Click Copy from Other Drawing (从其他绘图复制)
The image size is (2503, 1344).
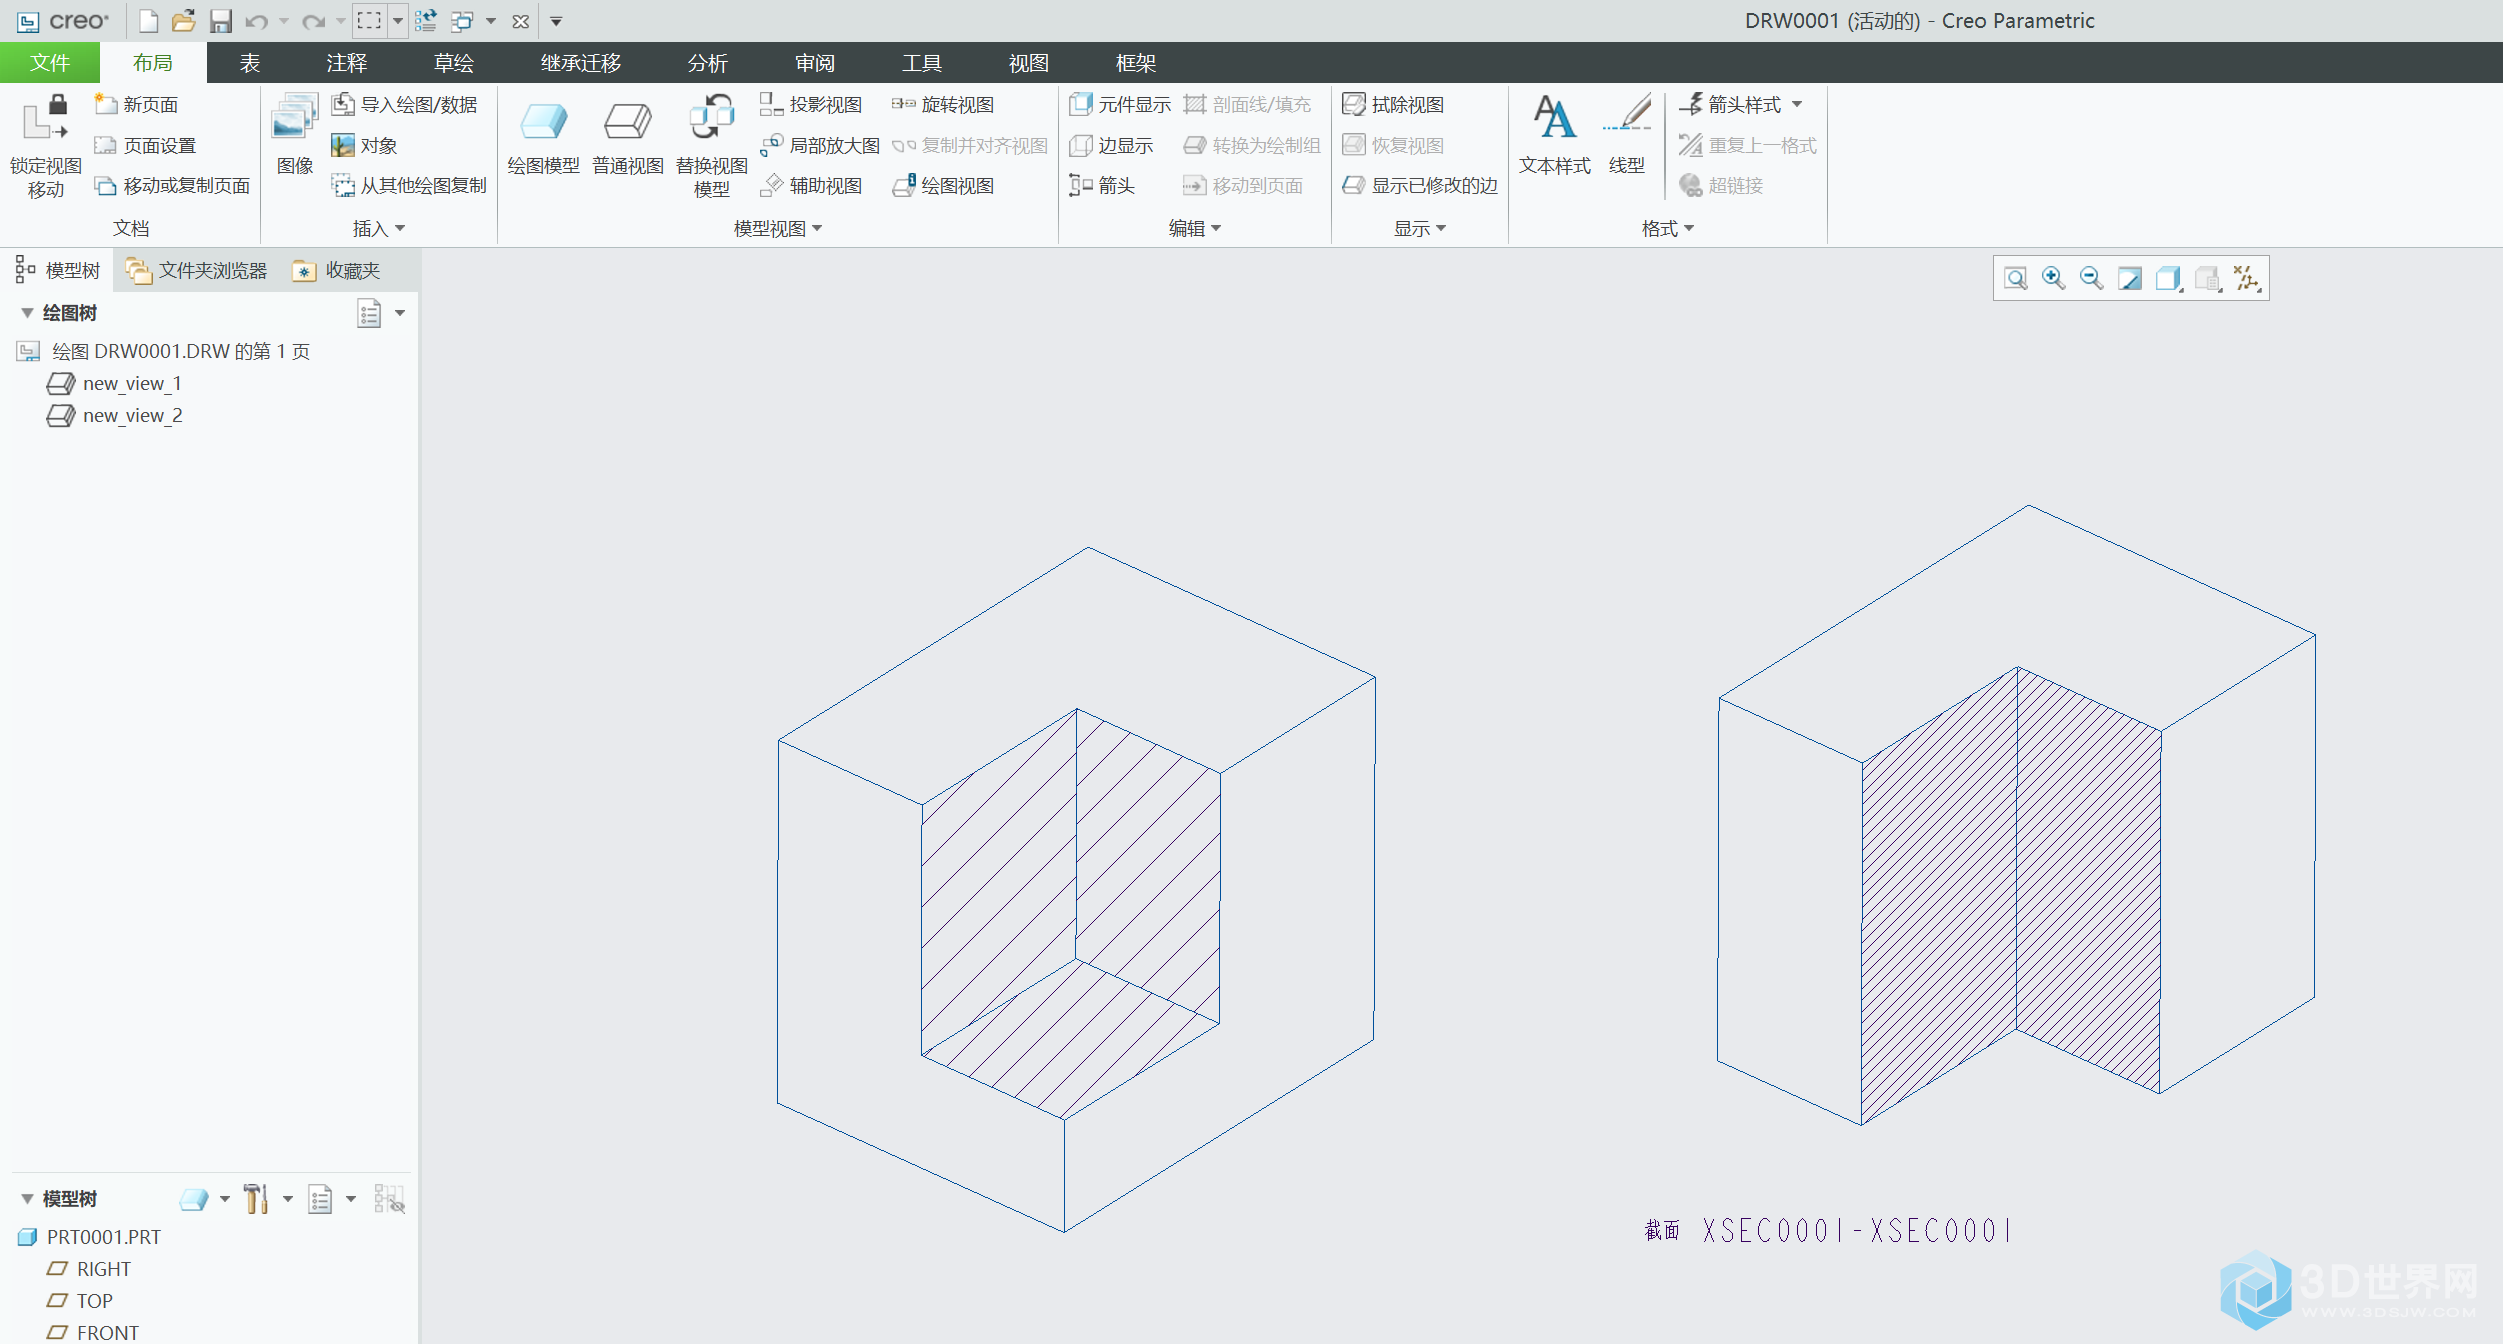[409, 185]
